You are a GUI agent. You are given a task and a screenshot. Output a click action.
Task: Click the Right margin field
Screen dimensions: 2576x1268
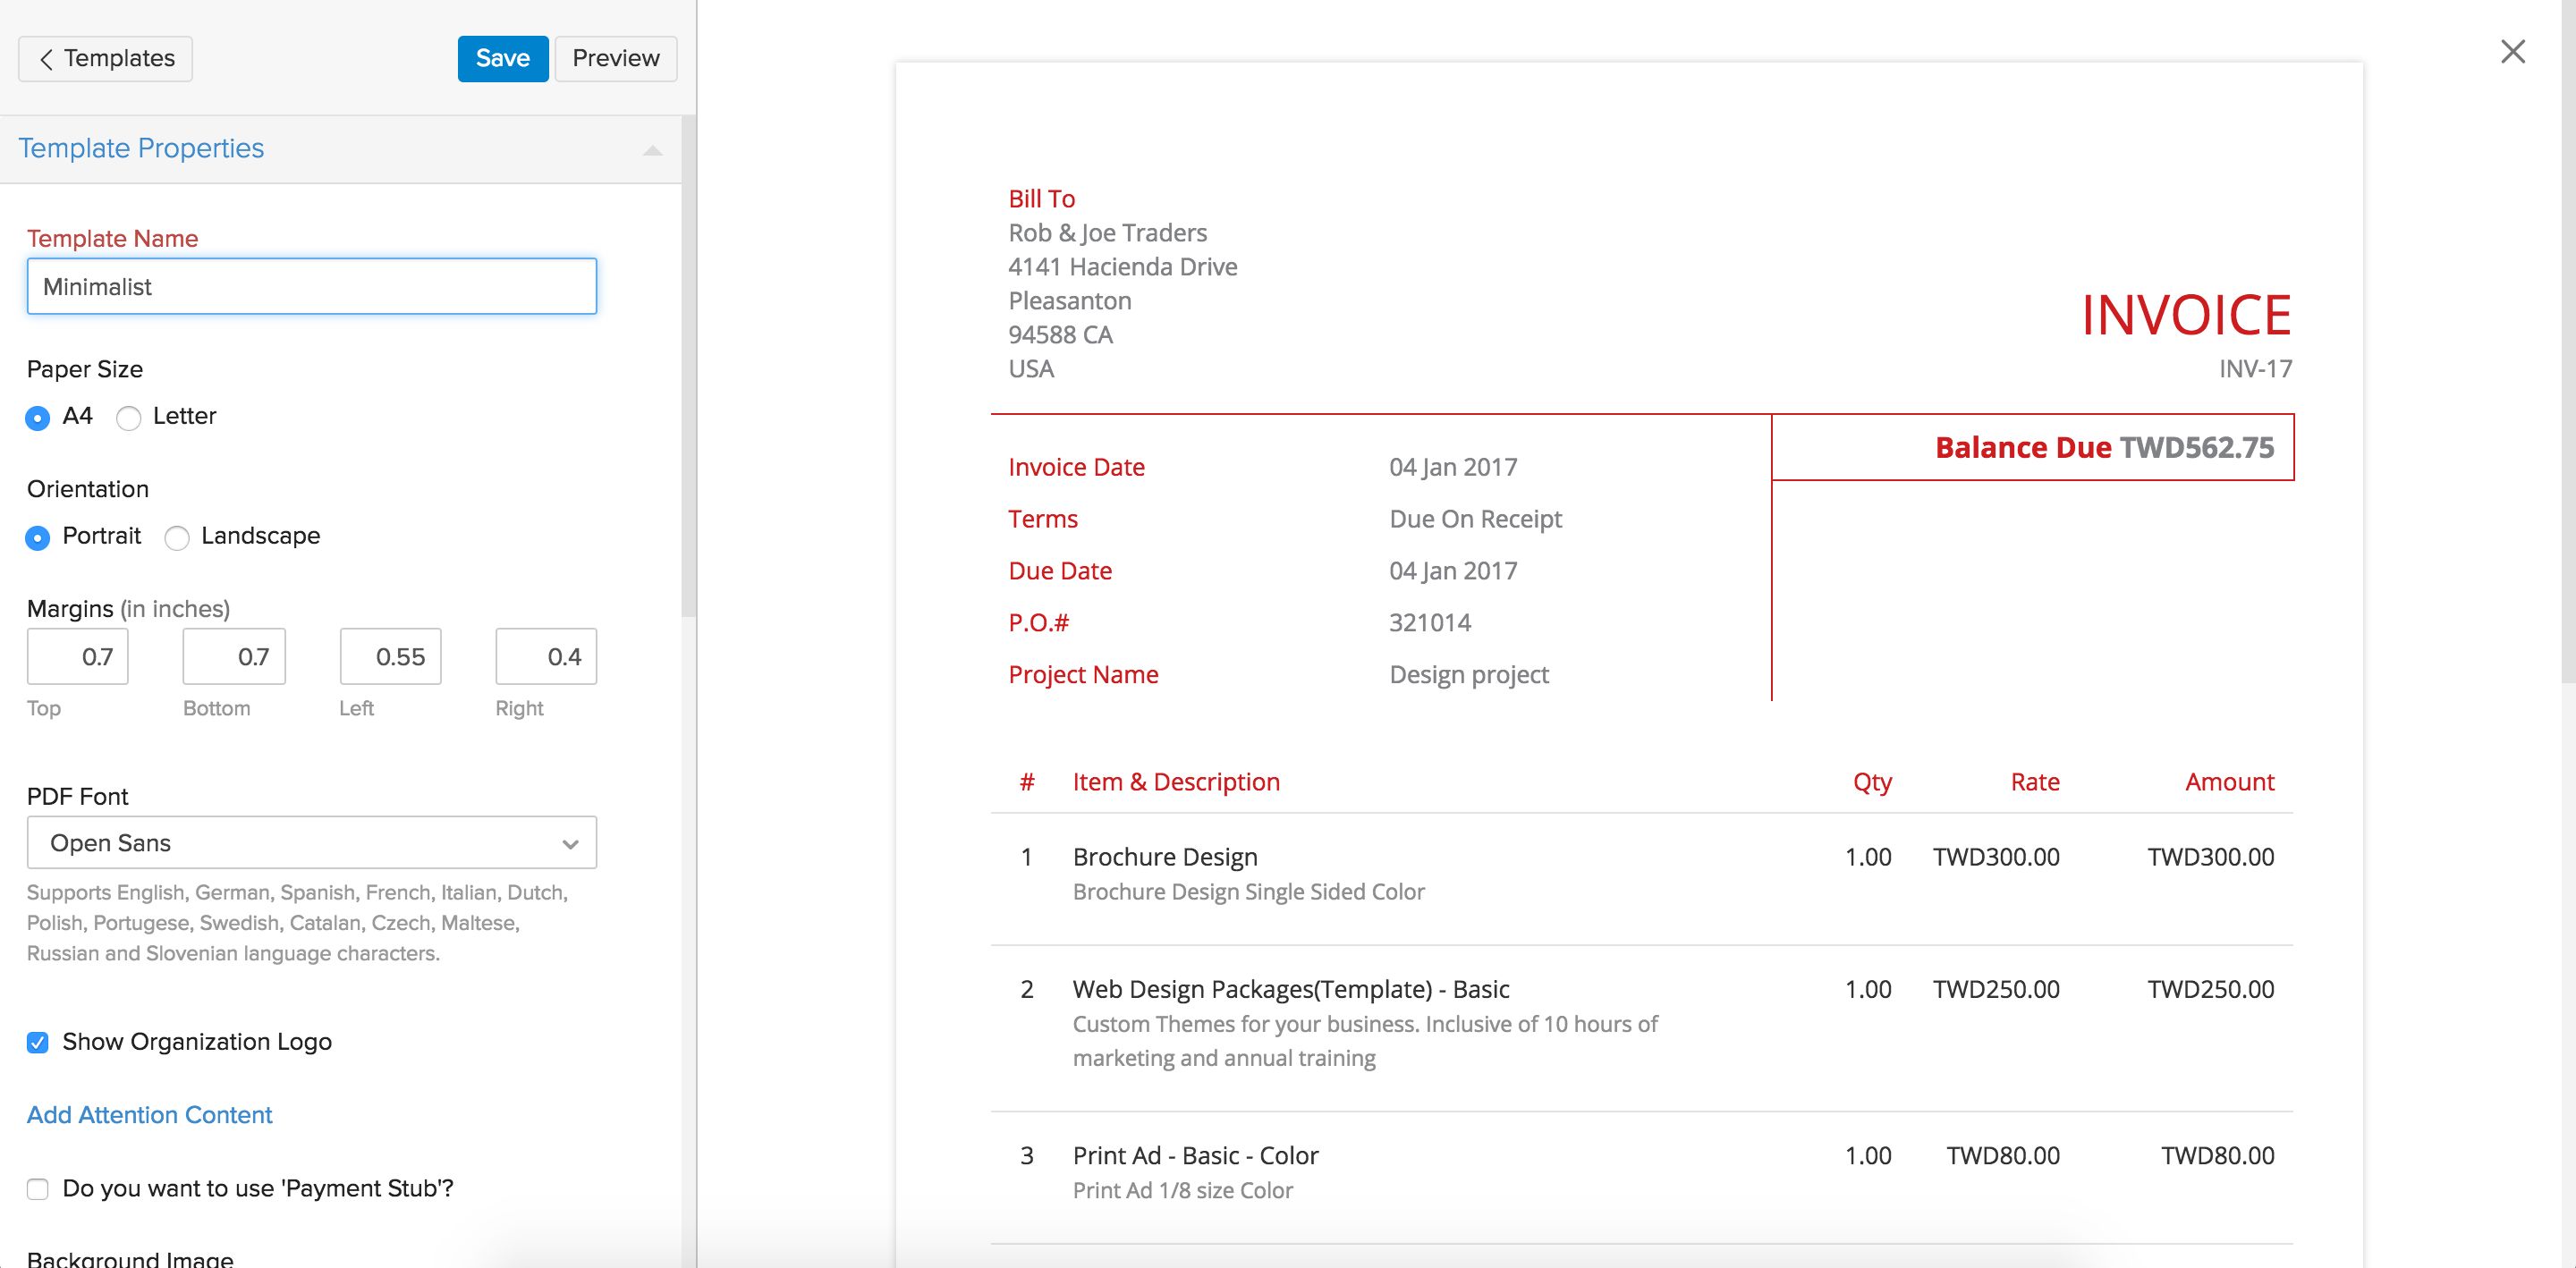coord(546,657)
